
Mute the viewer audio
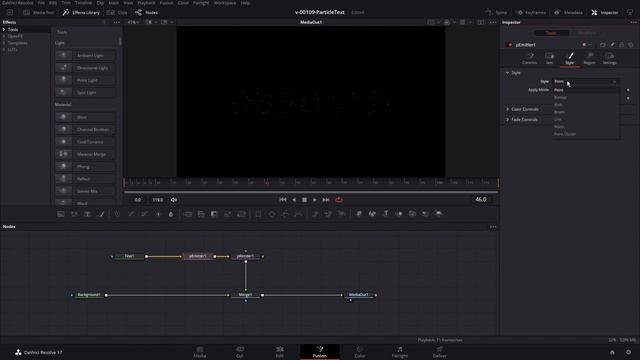174,200
